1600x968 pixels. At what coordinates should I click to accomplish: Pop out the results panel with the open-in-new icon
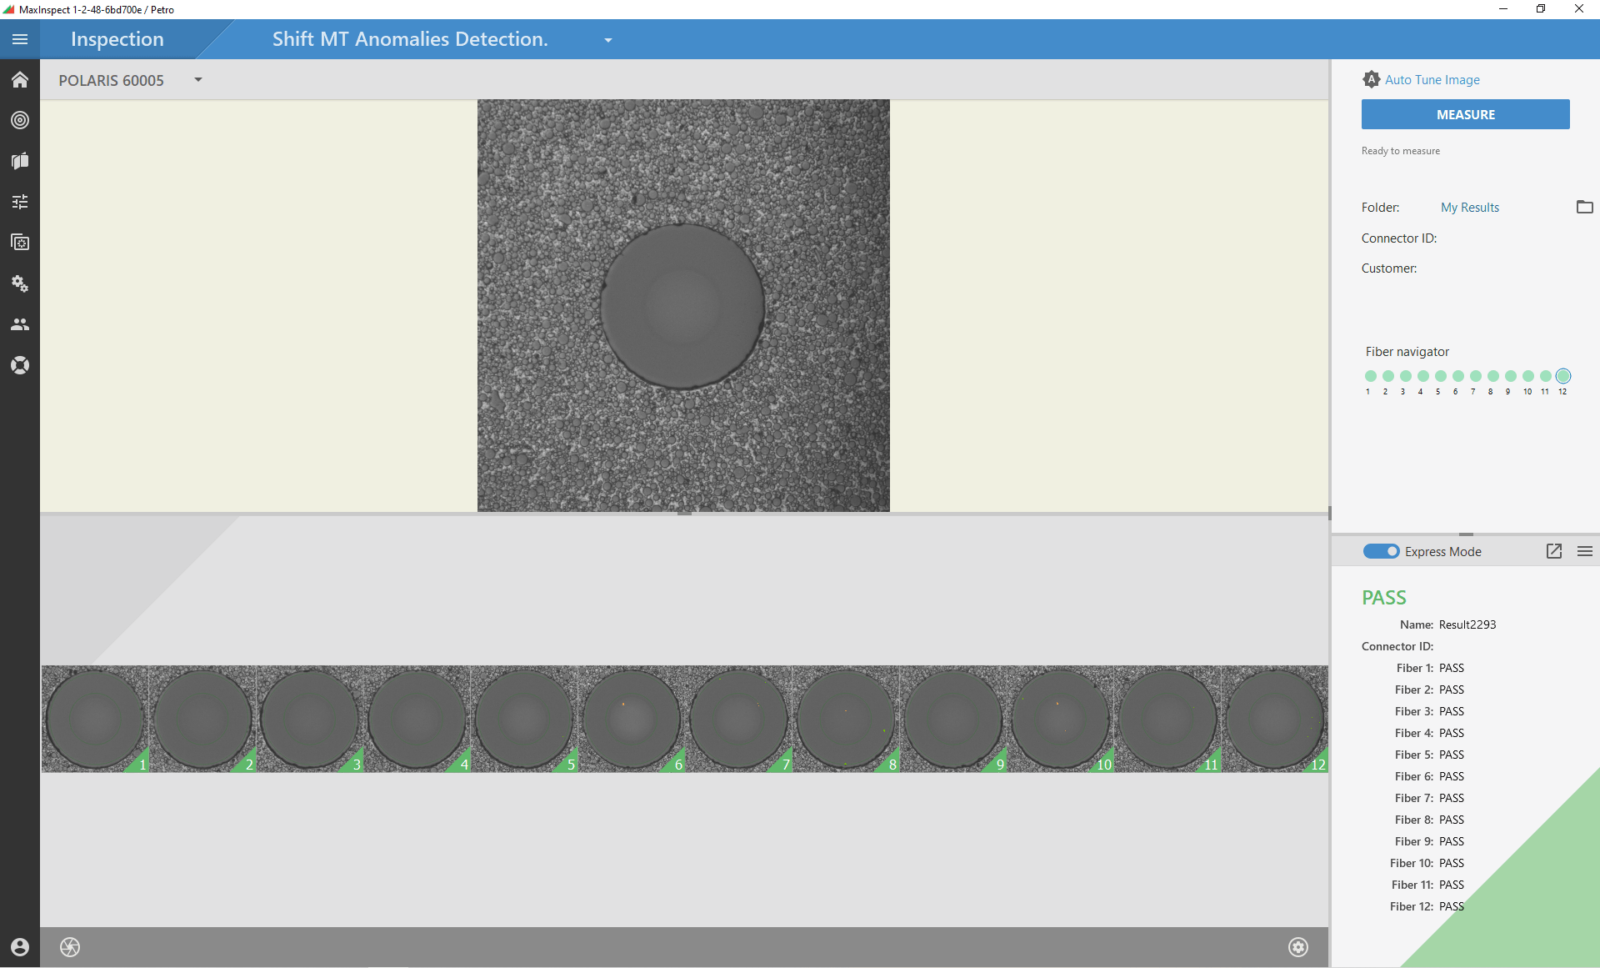pos(1554,551)
